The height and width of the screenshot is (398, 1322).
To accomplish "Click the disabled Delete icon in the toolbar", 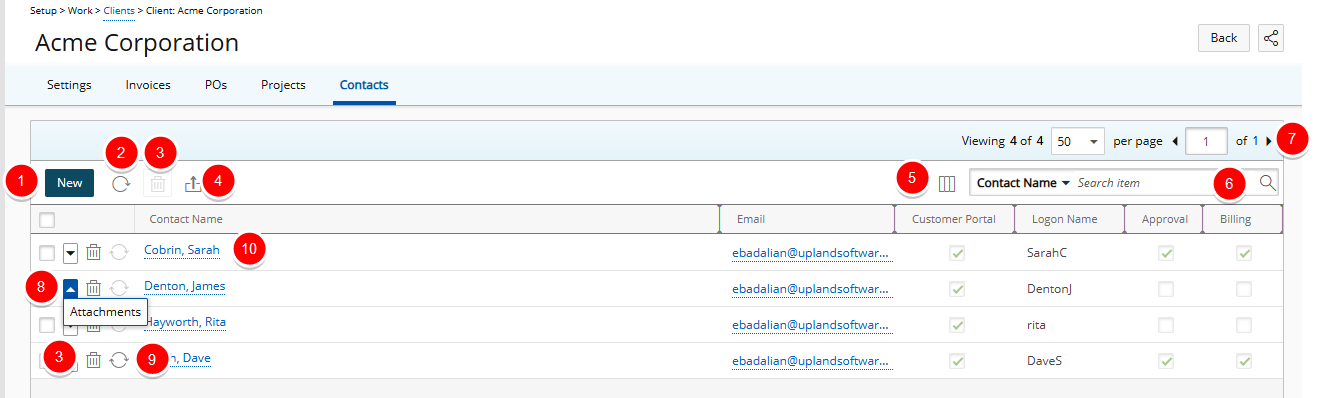I will 157,183.
